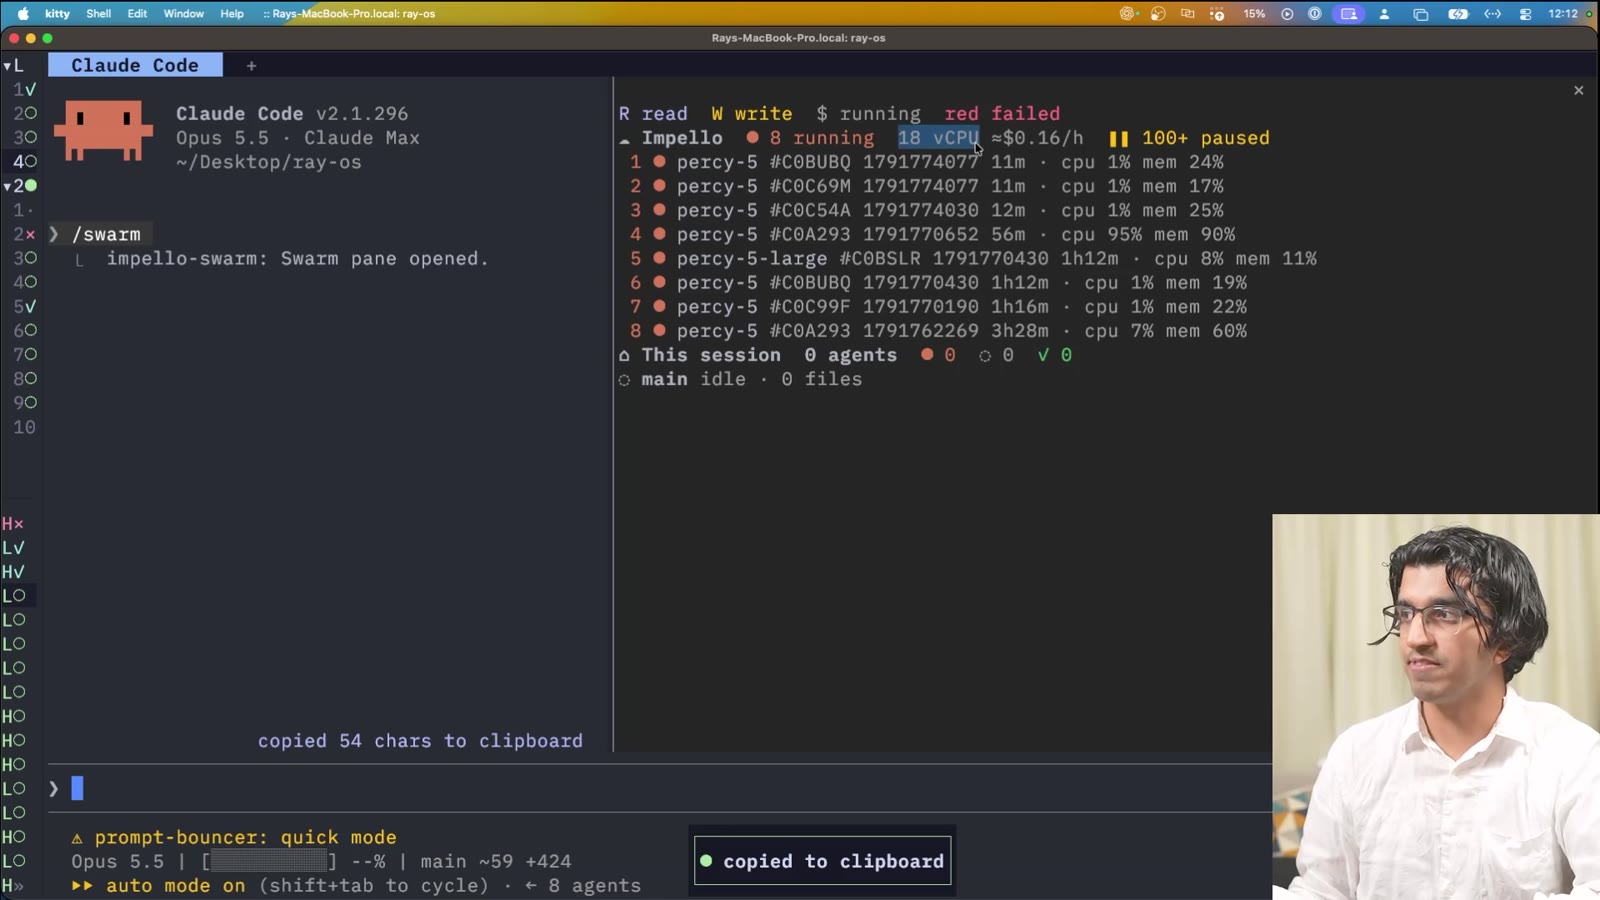Add a new tab with plus button
The image size is (1600, 900).
251,66
